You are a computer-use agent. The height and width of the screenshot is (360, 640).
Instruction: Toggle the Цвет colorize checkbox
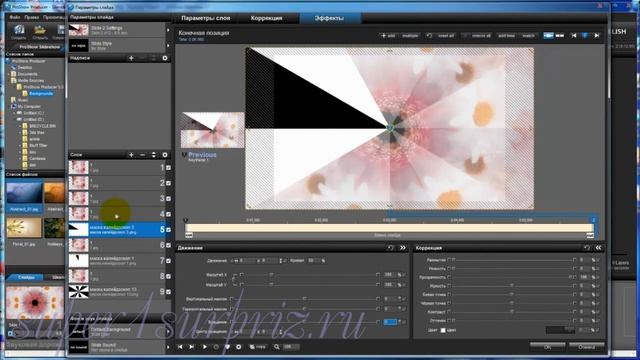click(x=443, y=330)
